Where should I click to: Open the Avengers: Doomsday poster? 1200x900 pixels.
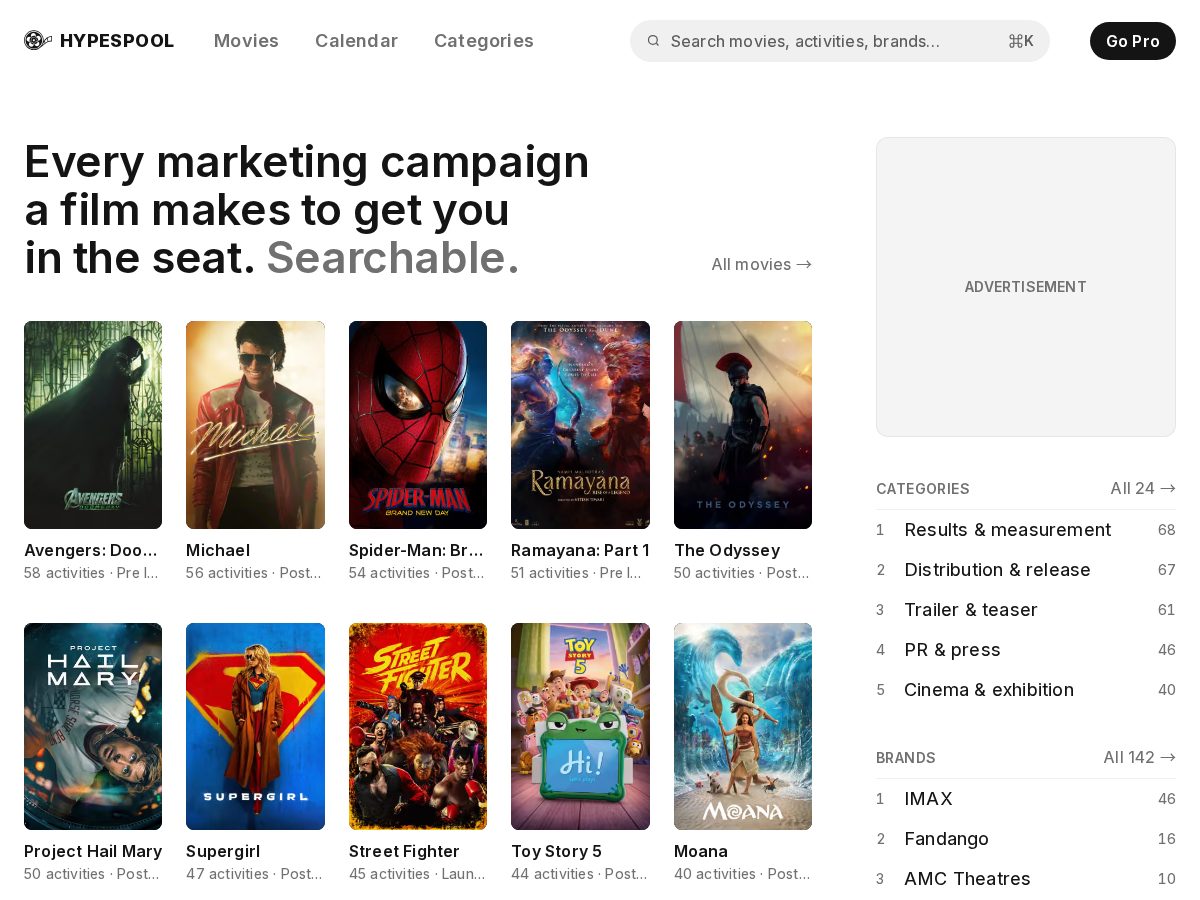(x=93, y=425)
